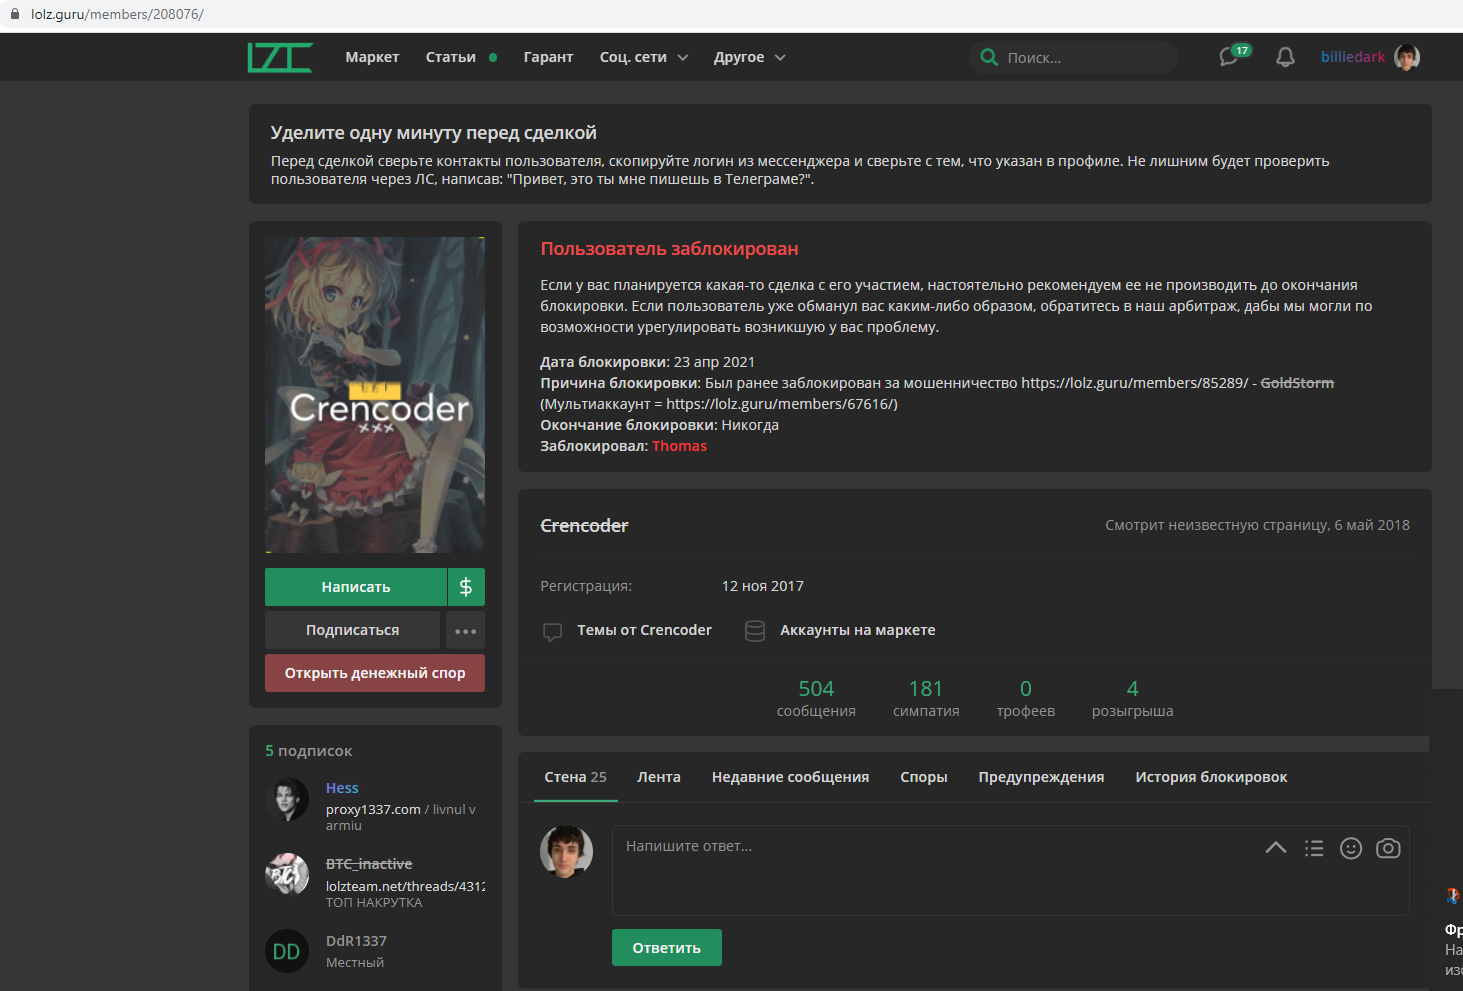Click the struck-through GoldStorm username link
1463x991 pixels.
1297,383
